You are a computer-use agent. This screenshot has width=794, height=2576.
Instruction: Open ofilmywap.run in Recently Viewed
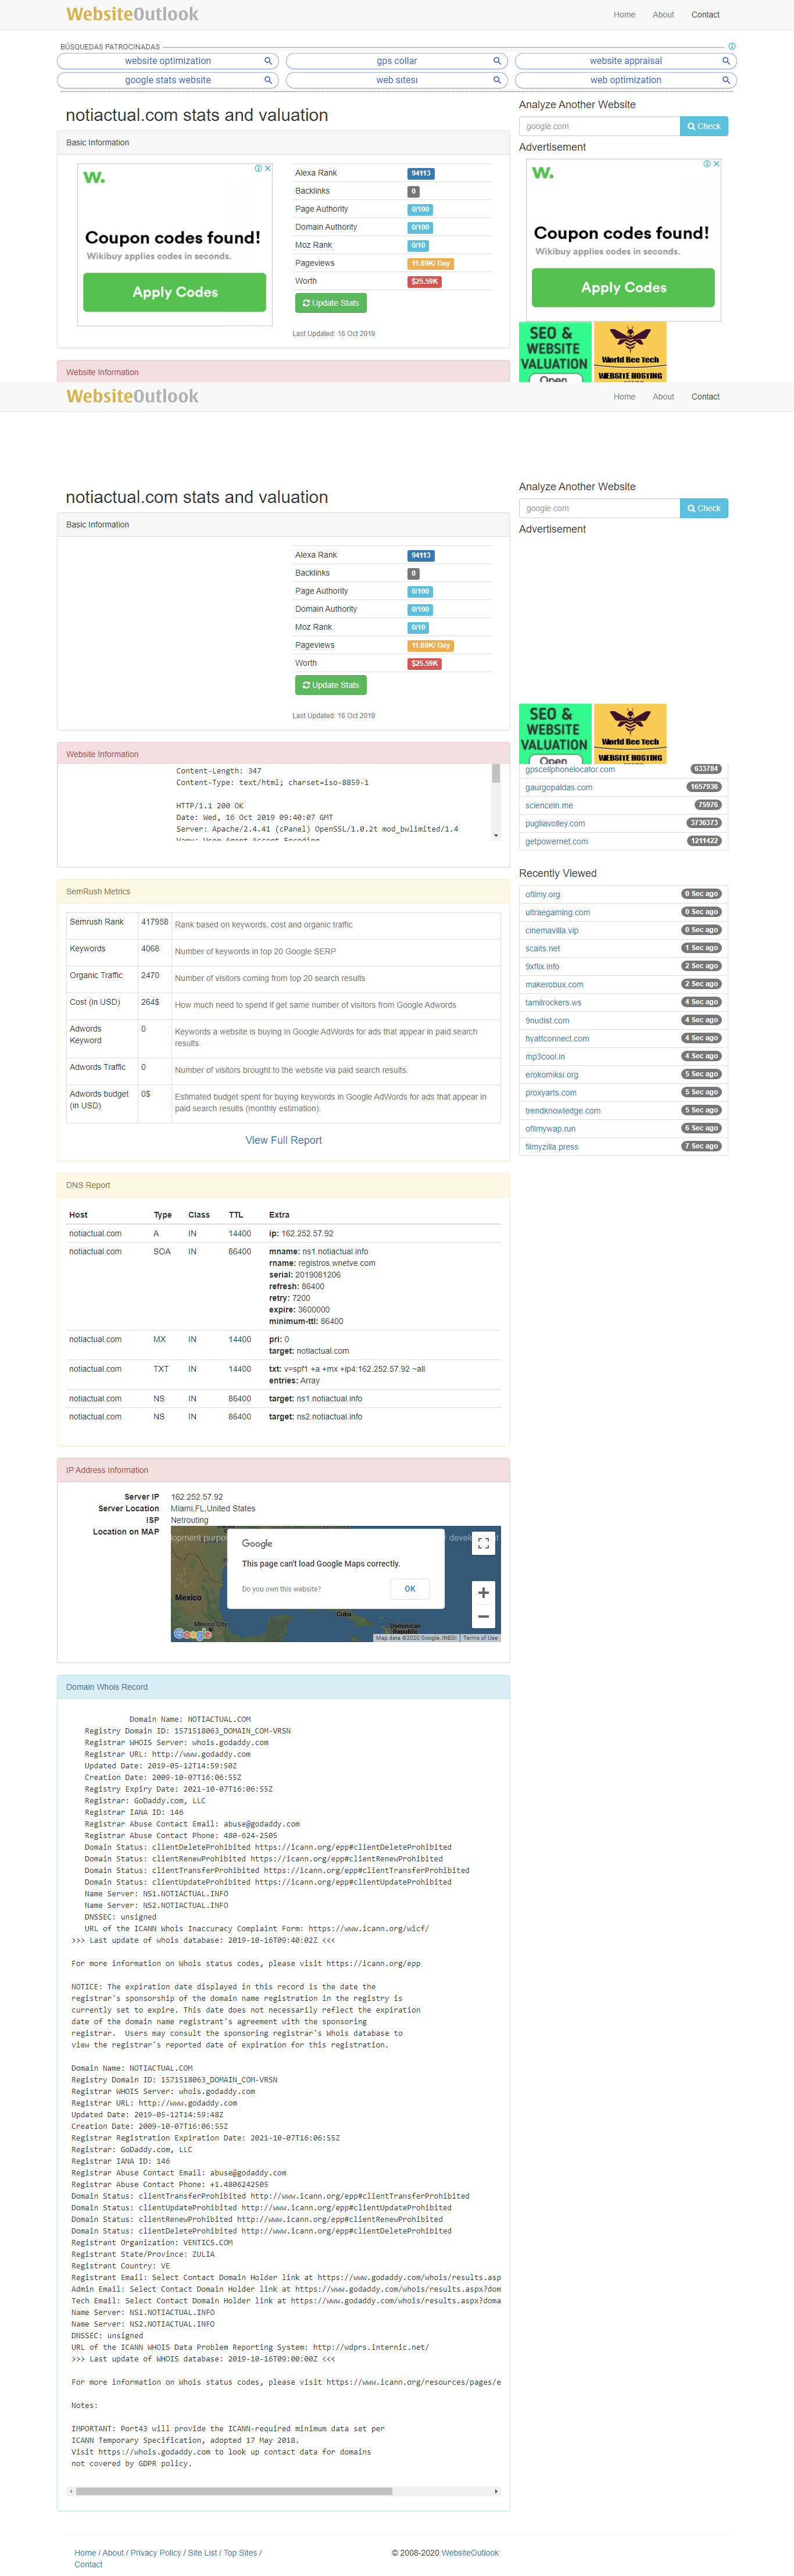pos(550,1128)
